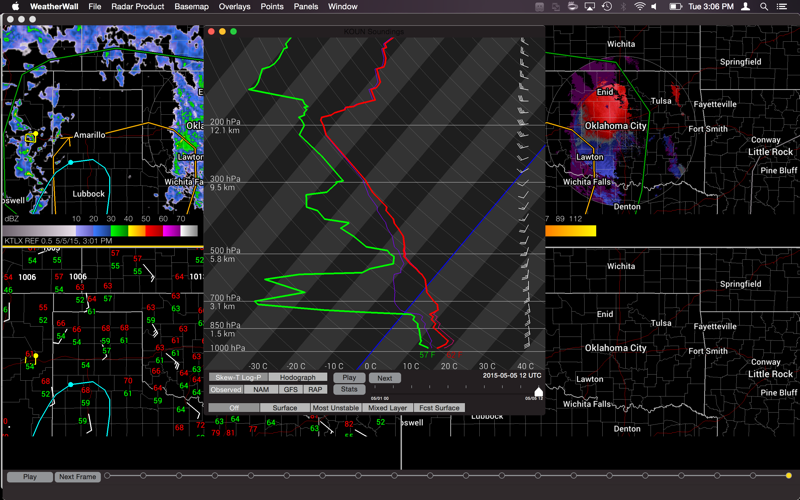Select the Skew-T Log-P view
Viewport: 800px width, 500px height.
[x=238, y=378]
